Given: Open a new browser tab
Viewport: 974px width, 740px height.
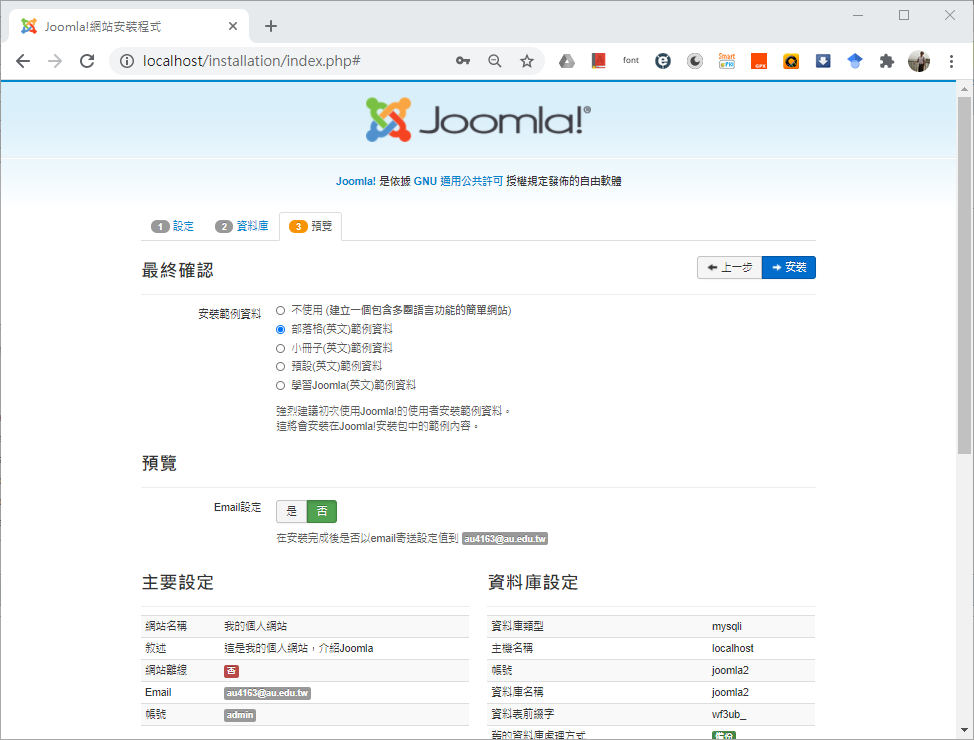Looking at the screenshot, I should [271, 26].
